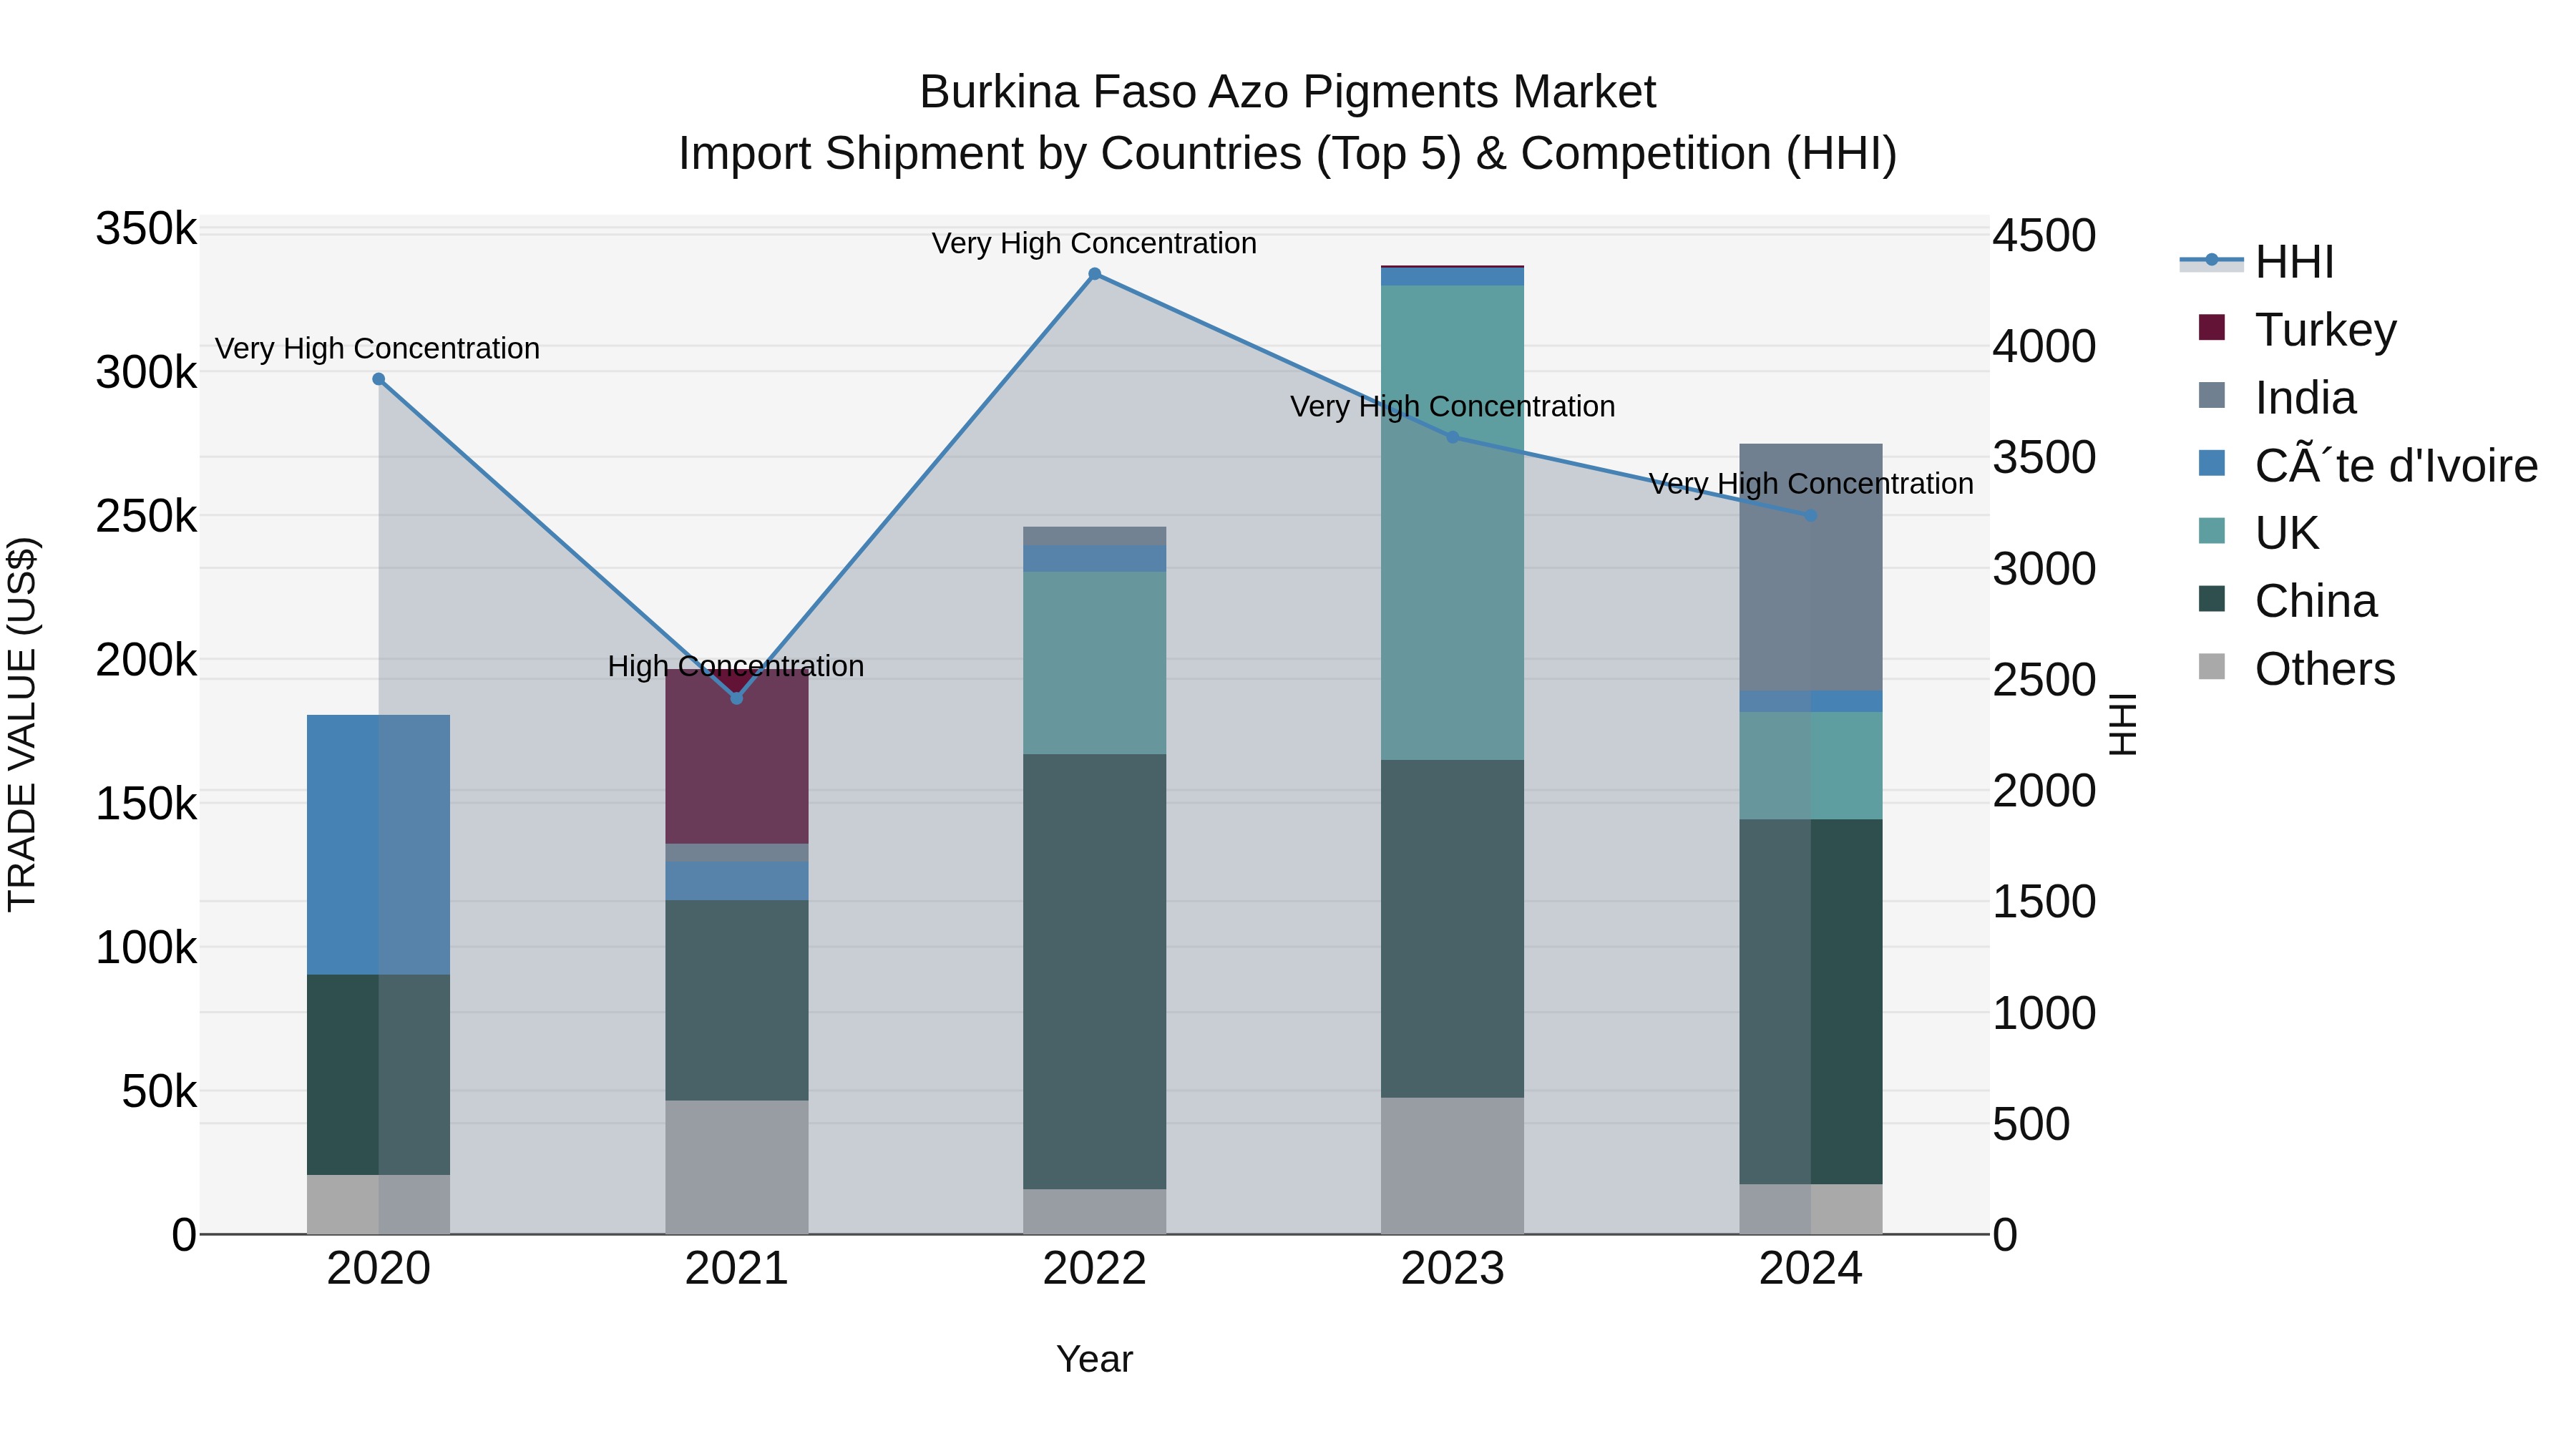Click the 'TRADE VALUE (US$)' axis title
Image resolution: width=2576 pixels, height=1449 pixels.
(x=22, y=724)
